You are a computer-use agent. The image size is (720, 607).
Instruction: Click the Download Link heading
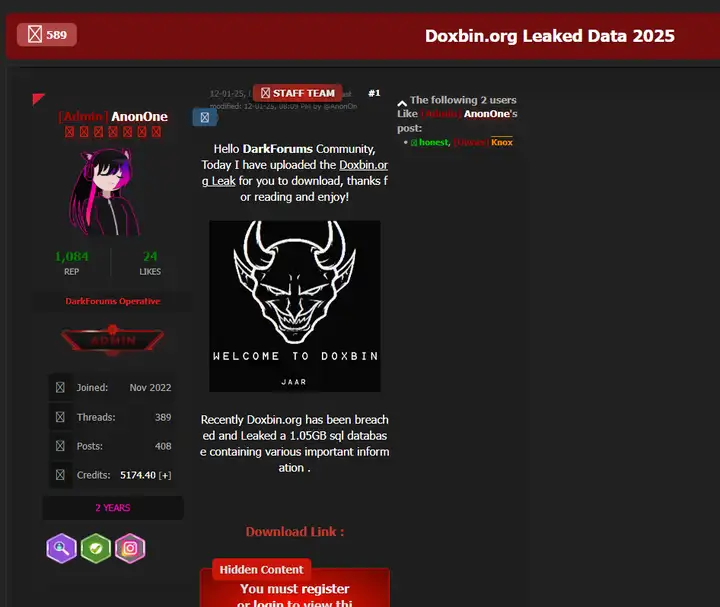(x=295, y=532)
